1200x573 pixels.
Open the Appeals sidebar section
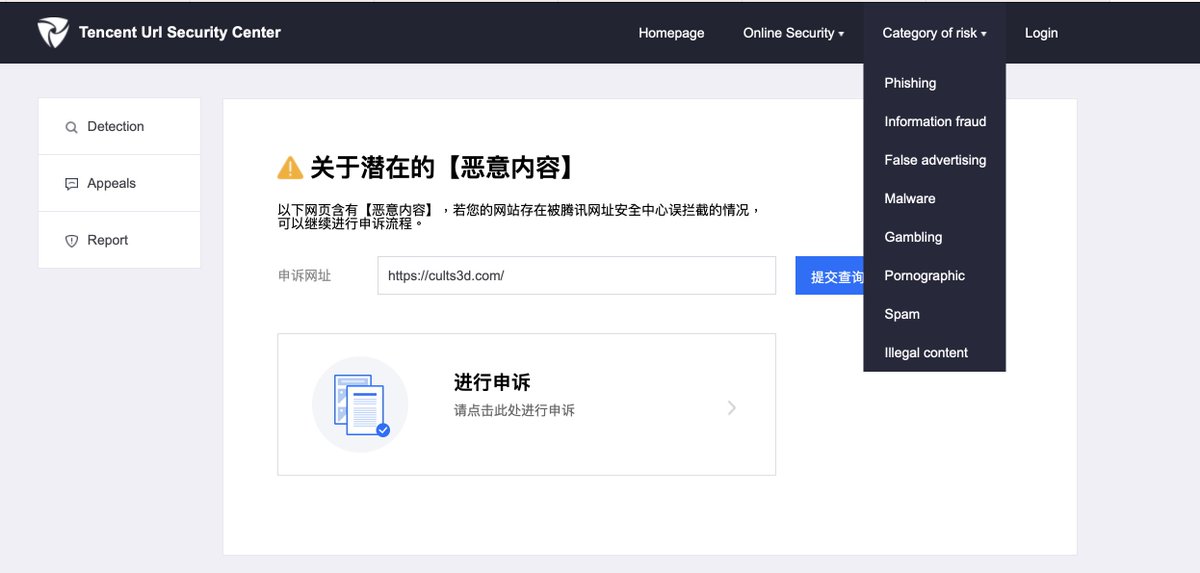tap(119, 183)
